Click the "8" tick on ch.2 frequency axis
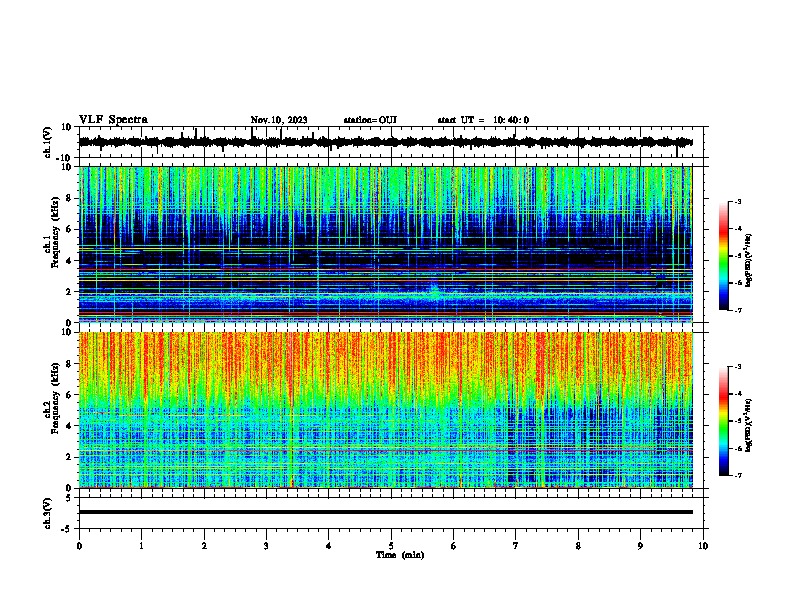The image size is (792, 612). tap(69, 364)
